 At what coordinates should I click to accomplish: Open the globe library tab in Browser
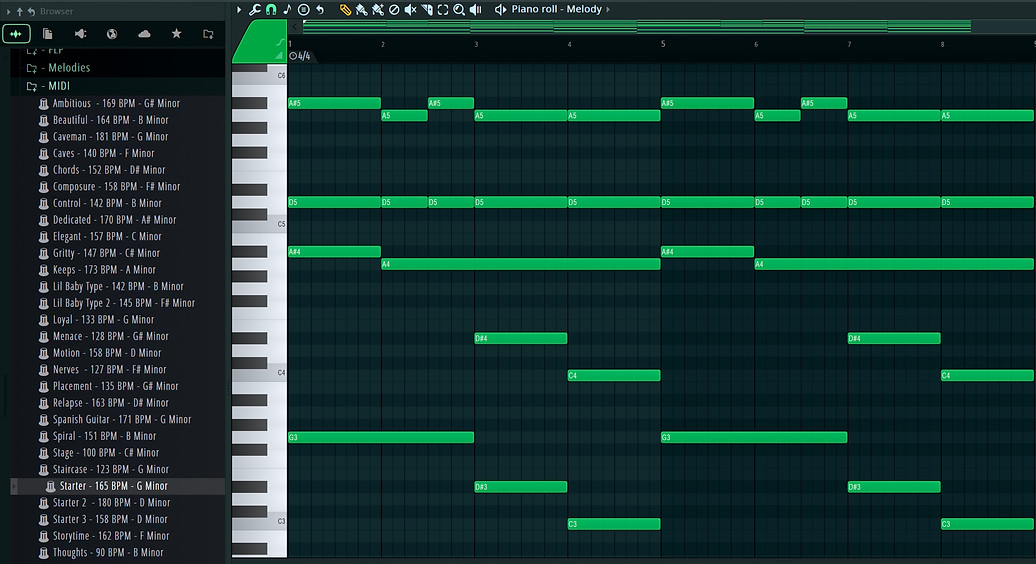(112, 34)
